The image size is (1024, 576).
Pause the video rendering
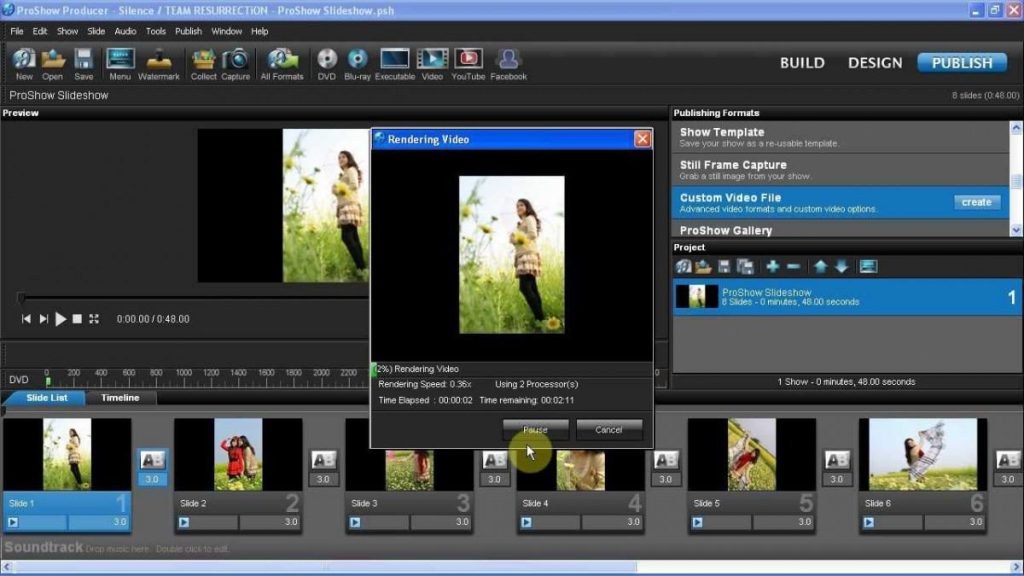pyautogui.click(x=535, y=429)
